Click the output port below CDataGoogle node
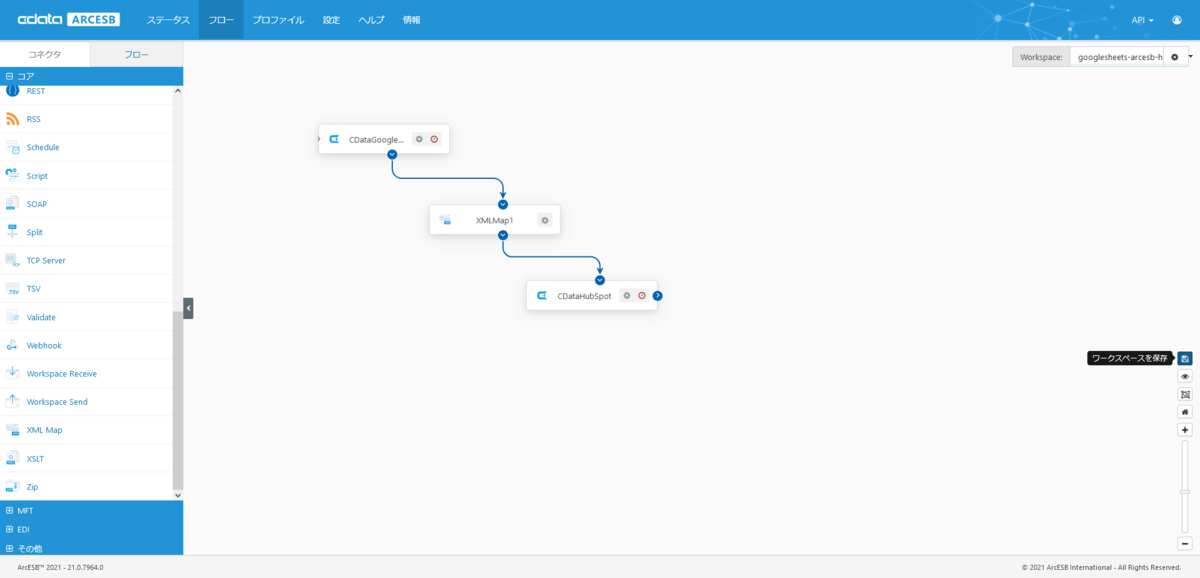Image resolution: width=1200 pixels, height=578 pixels. 392,154
